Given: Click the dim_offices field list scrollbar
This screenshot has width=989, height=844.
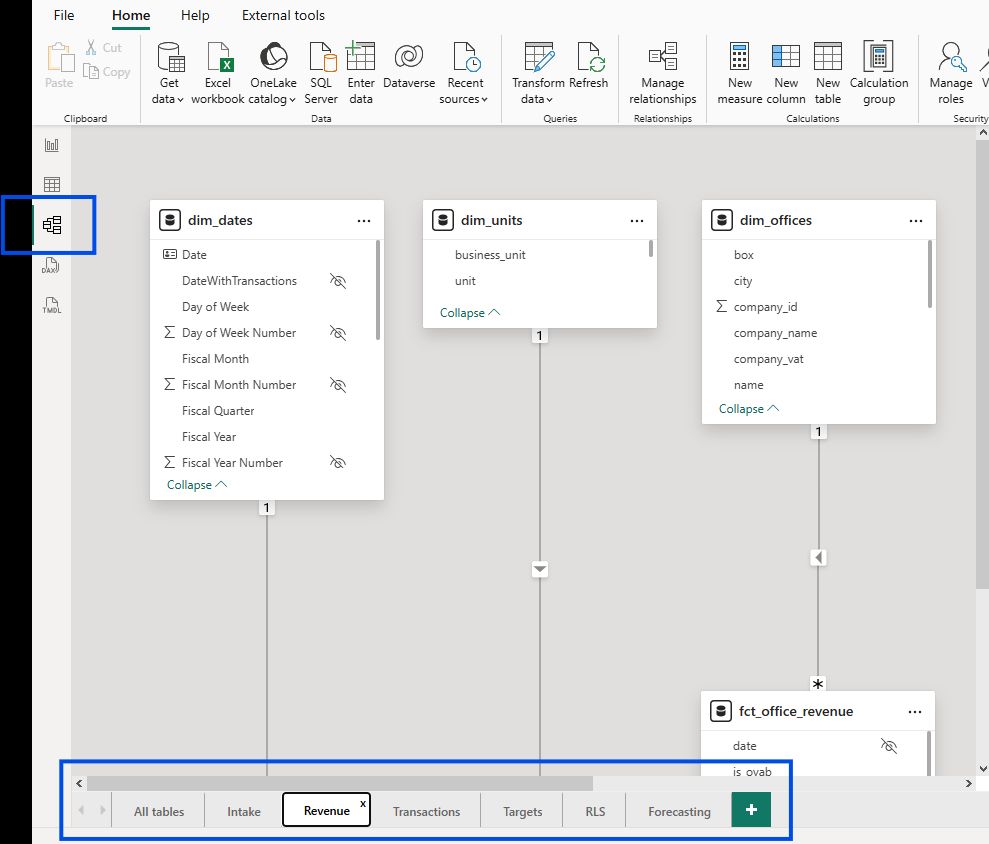Looking at the screenshot, I should pos(930,274).
